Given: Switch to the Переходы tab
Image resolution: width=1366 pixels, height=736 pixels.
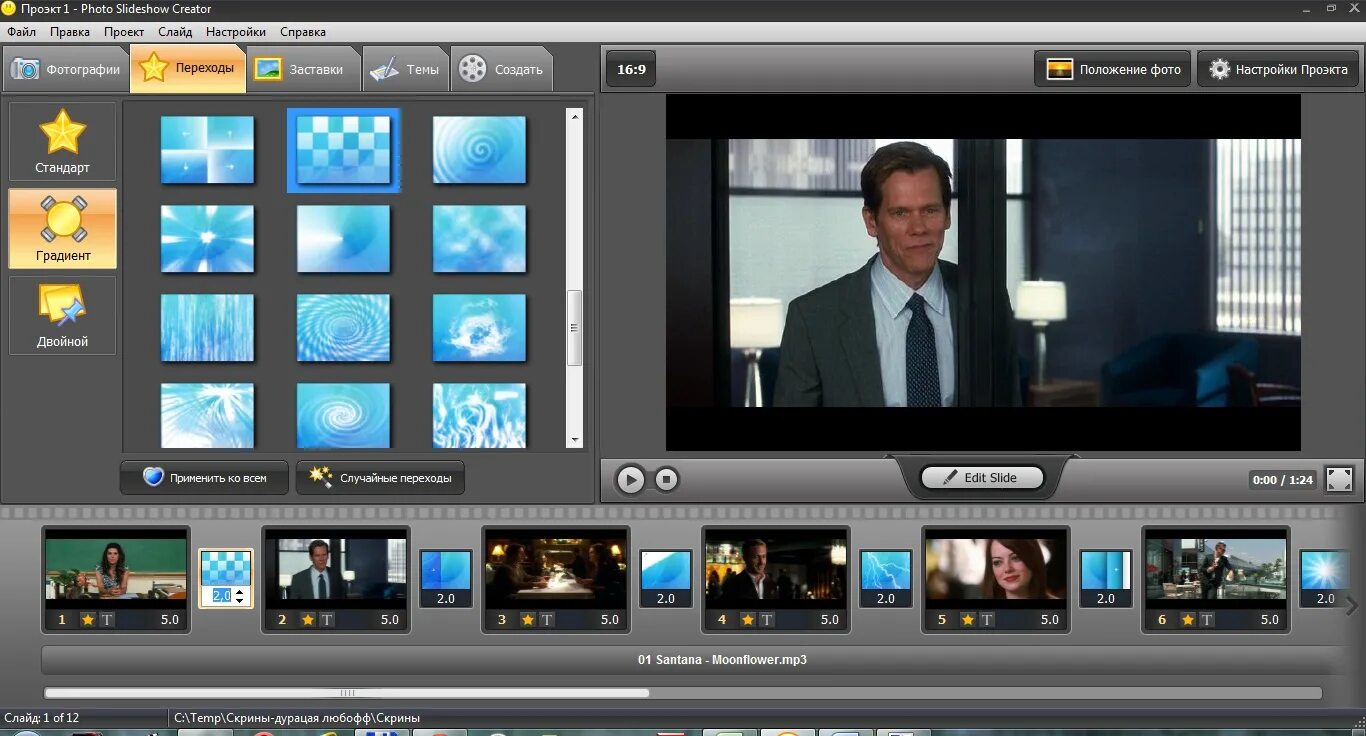Looking at the screenshot, I should pos(188,68).
